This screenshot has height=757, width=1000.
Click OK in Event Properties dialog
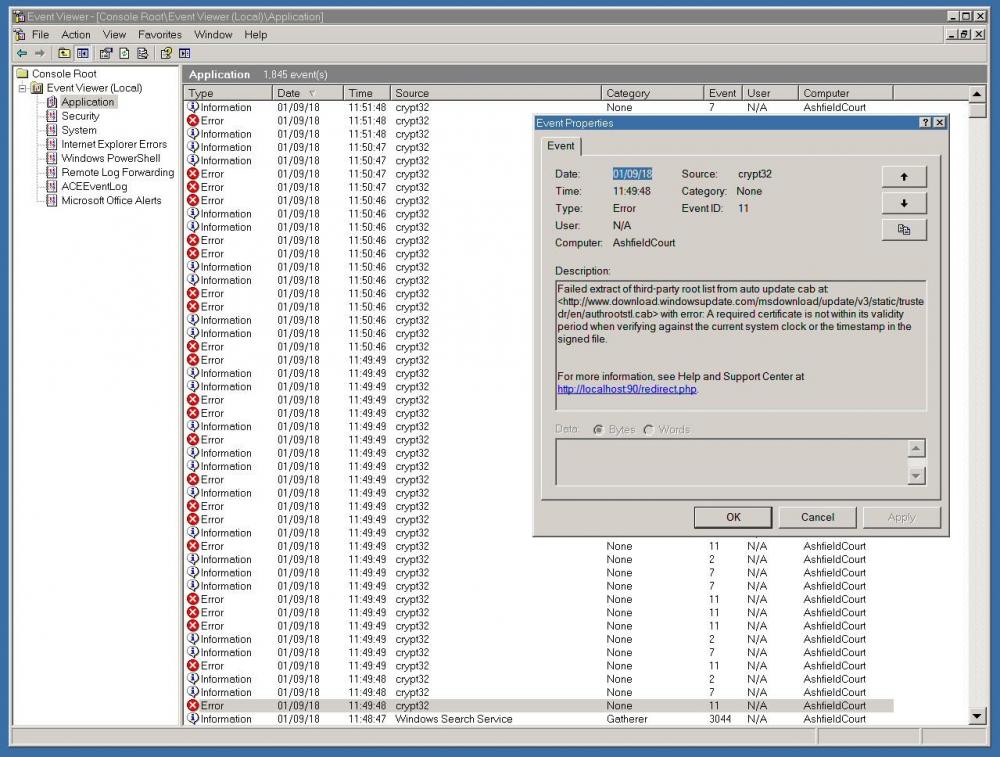click(x=733, y=517)
